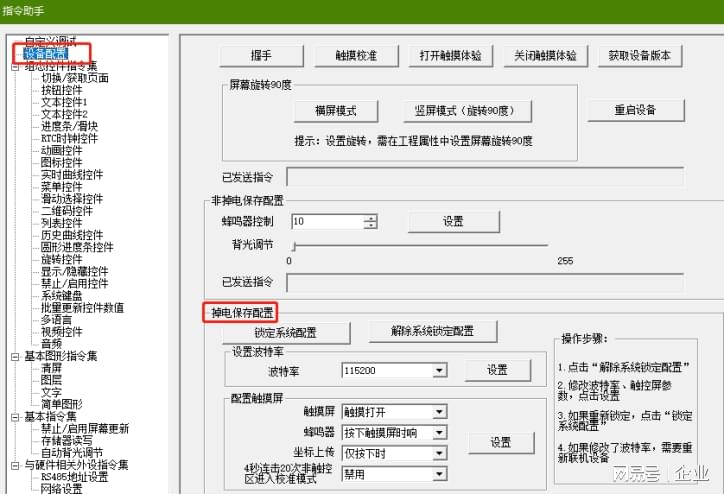Collapse the 组态控件指令集 tree node
This screenshot has width=724, height=495.
point(15,67)
